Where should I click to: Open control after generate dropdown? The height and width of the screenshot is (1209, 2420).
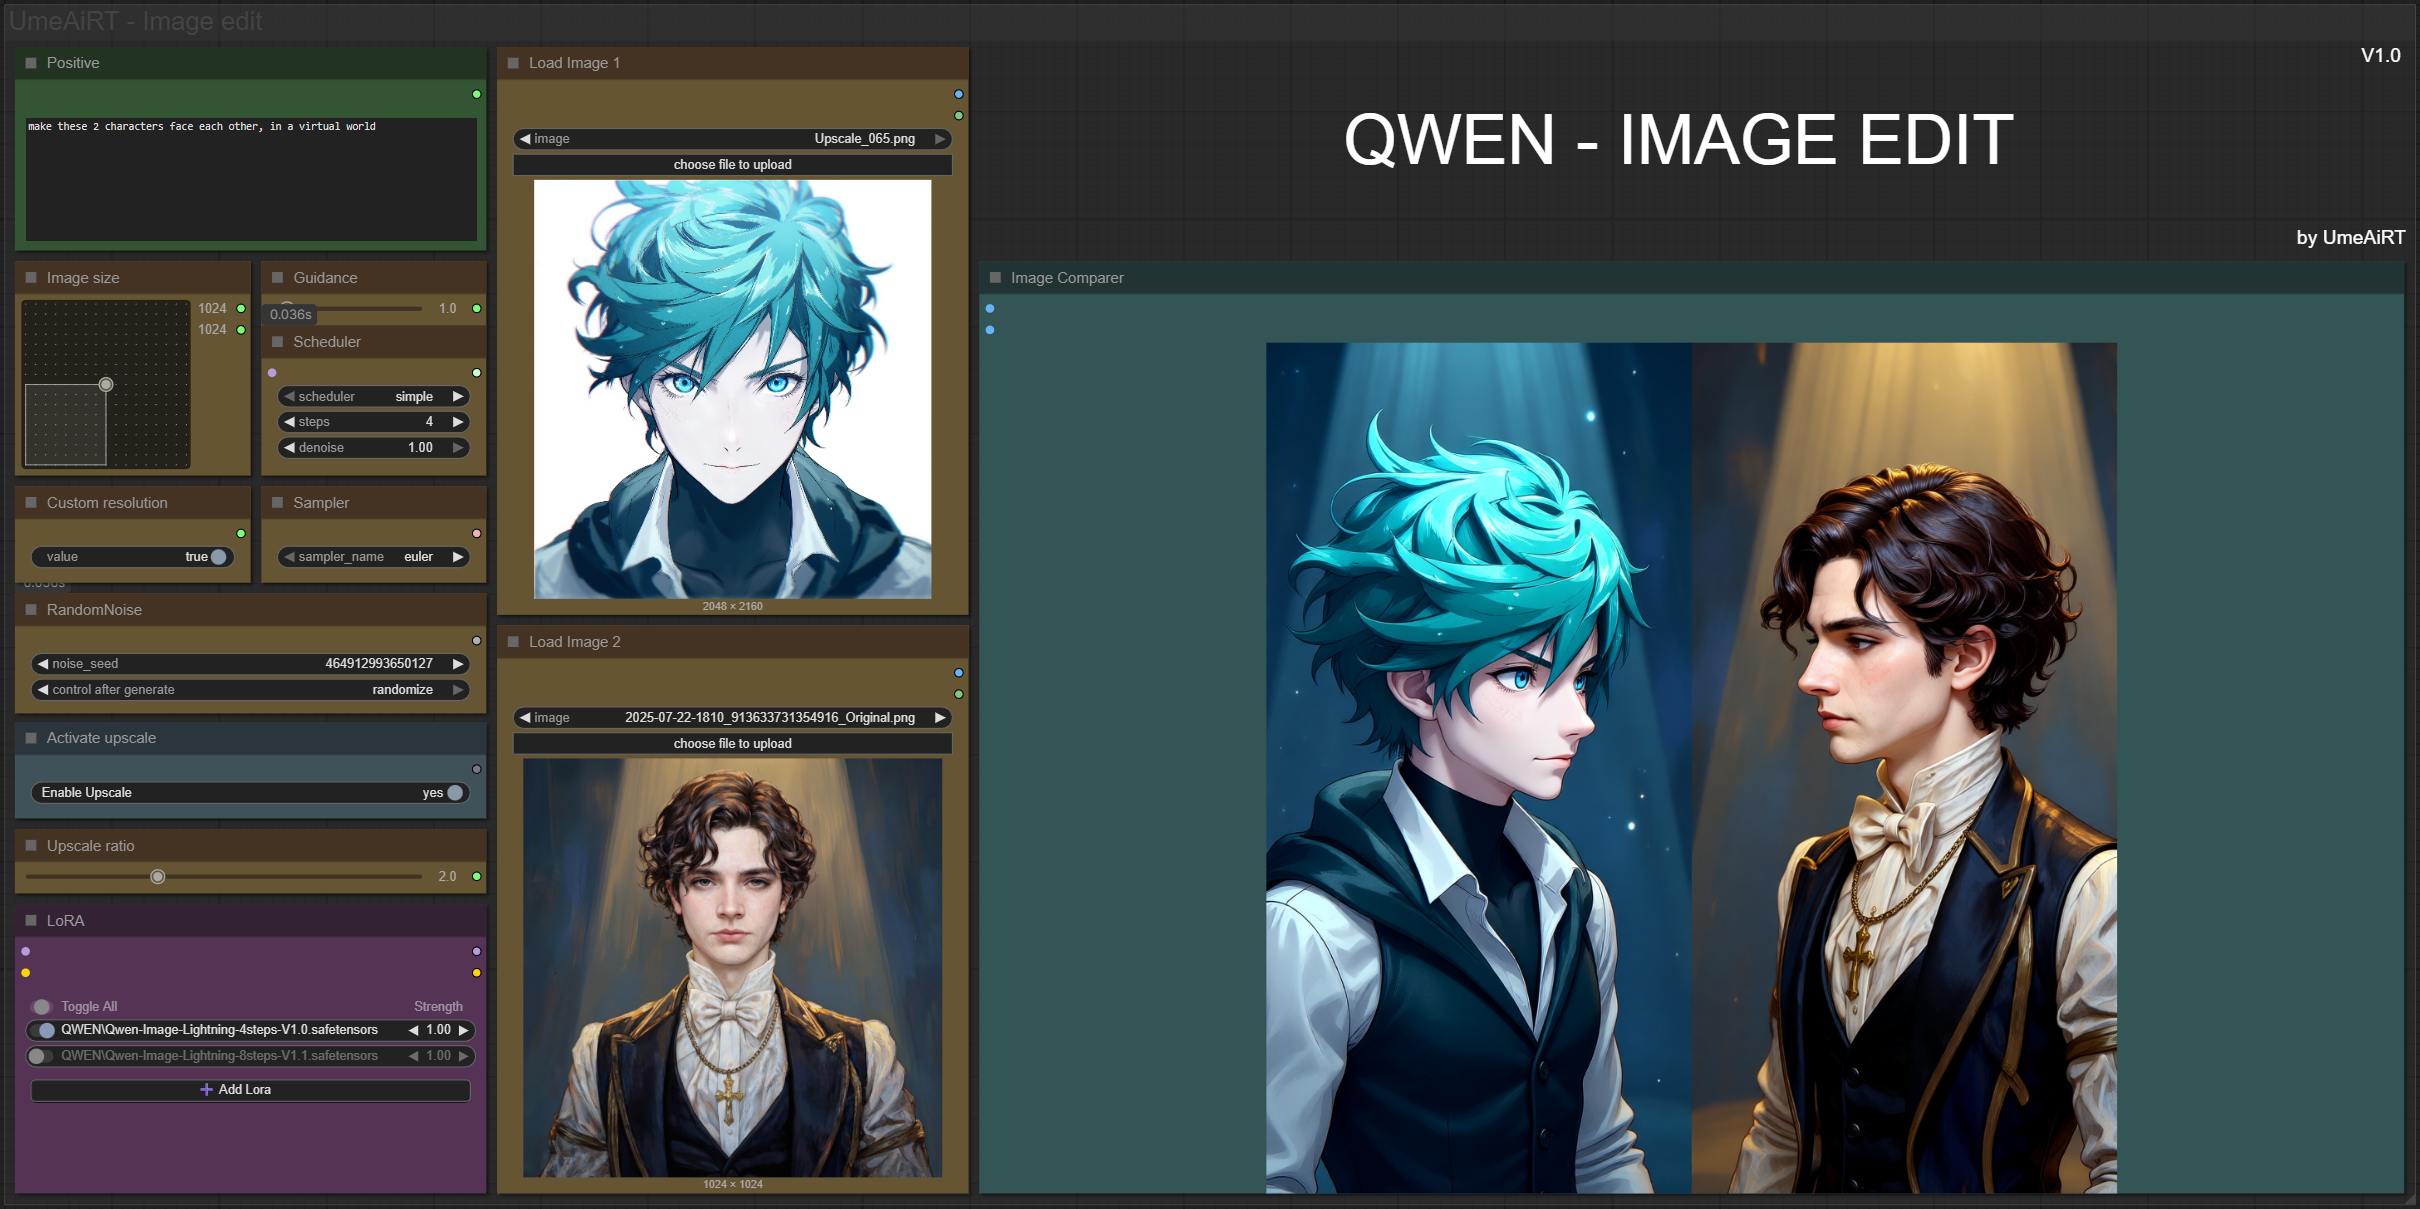click(250, 690)
